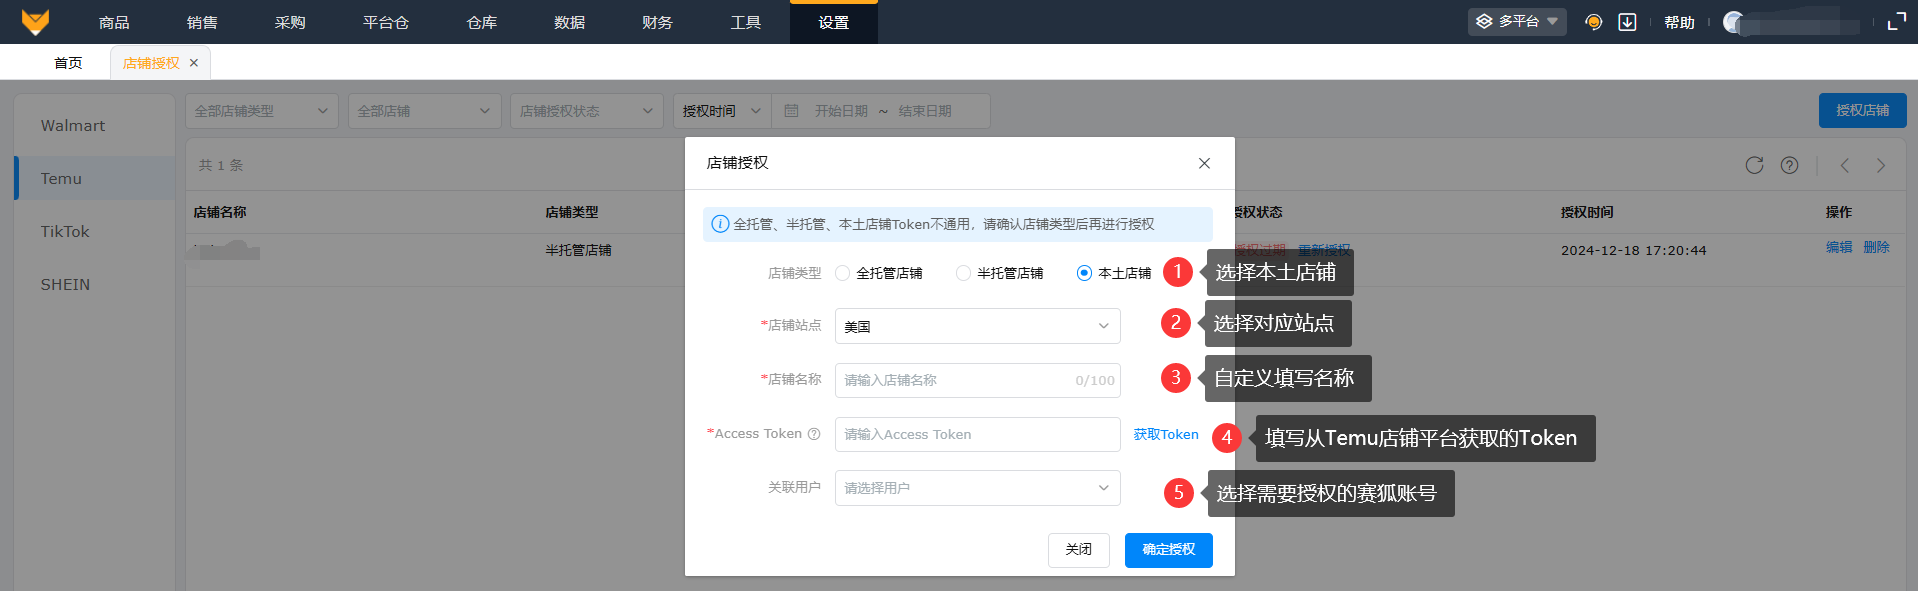The width and height of the screenshot is (1918, 591).
Task: Click the 店铺类型 column header
Action: click(x=572, y=212)
